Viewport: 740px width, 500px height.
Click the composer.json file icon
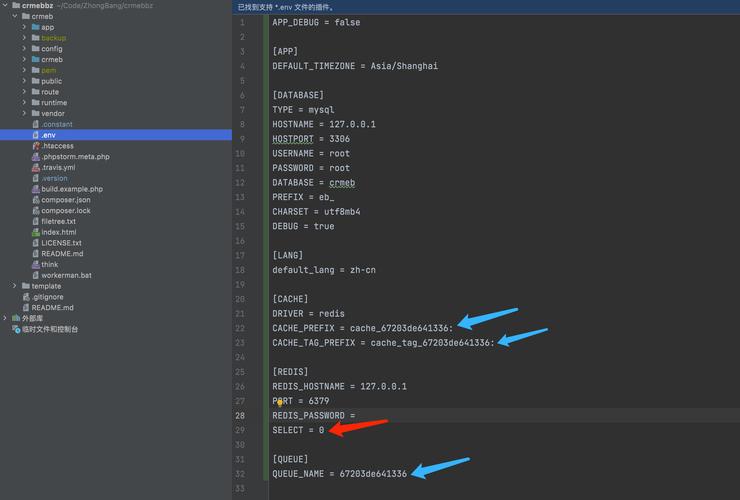pos(35,200)
